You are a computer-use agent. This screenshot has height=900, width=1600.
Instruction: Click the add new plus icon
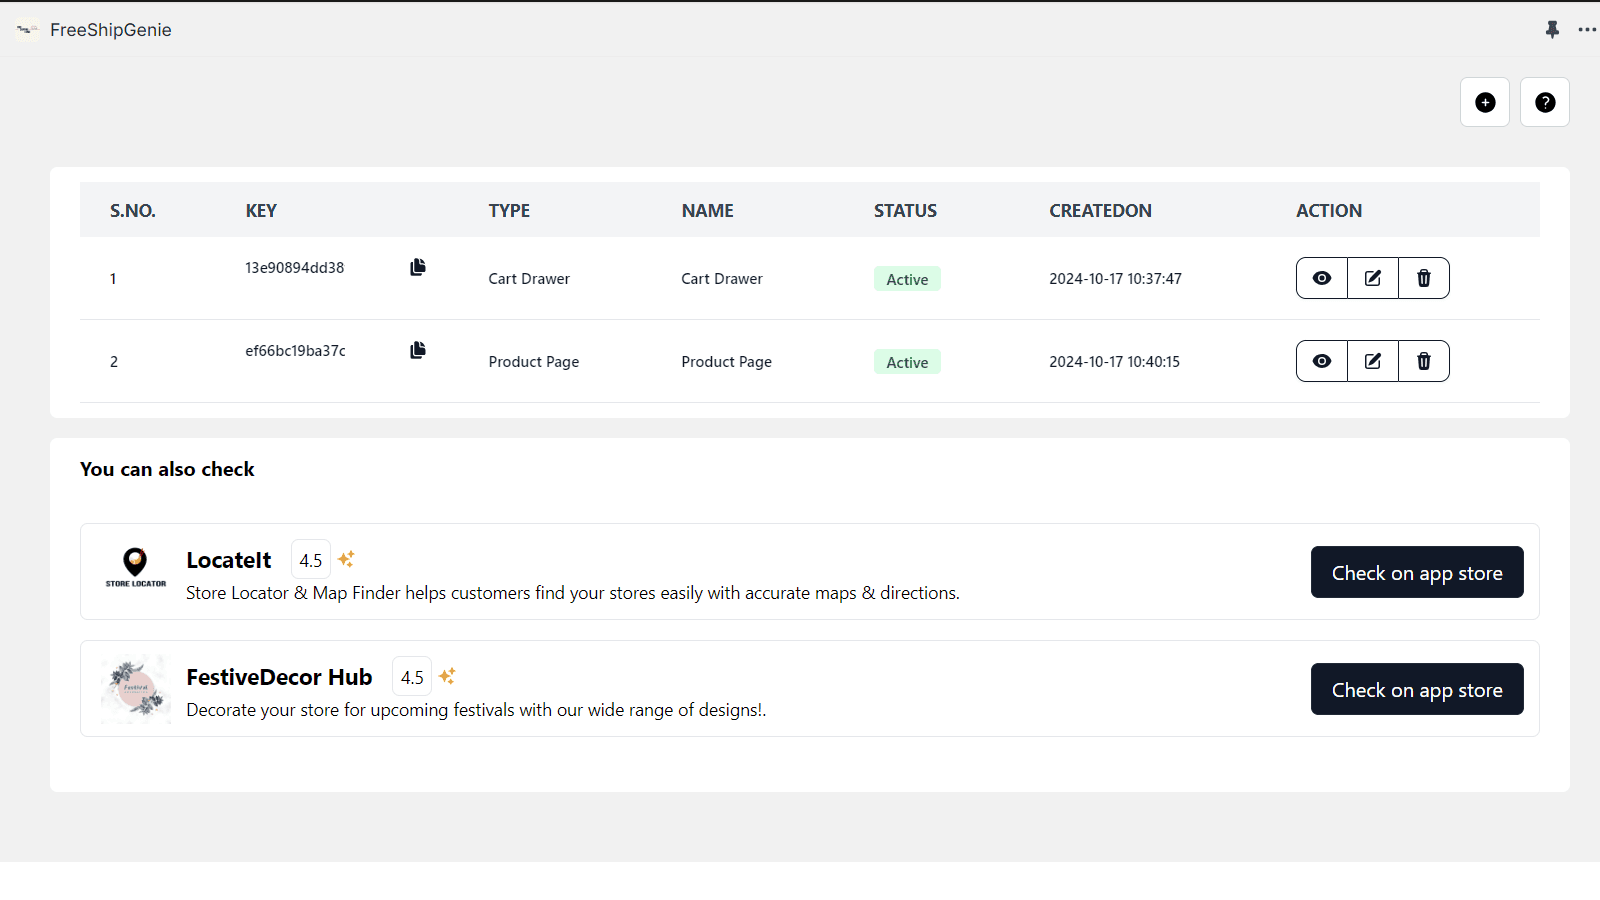click(x=1485, y=102)
